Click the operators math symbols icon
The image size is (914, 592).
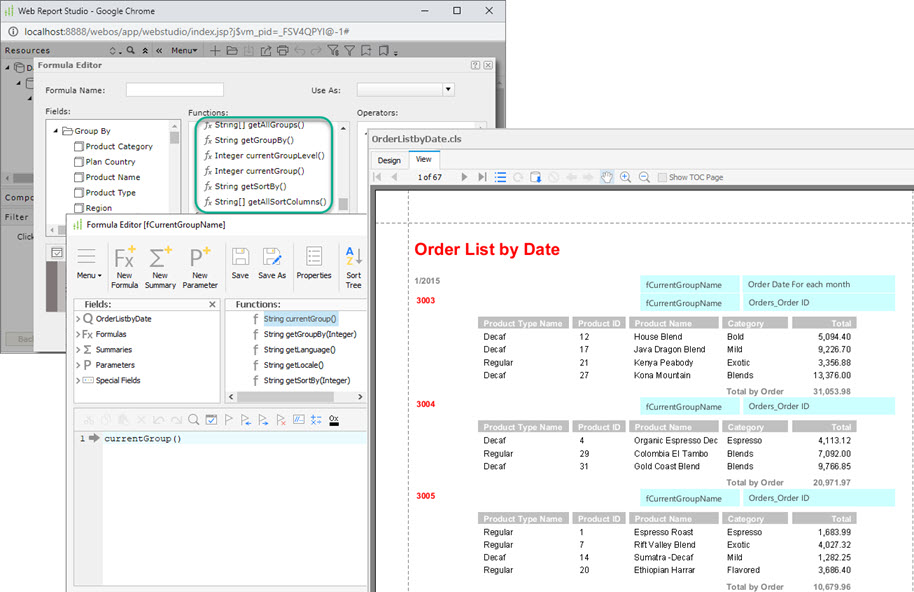pos(316,420)
